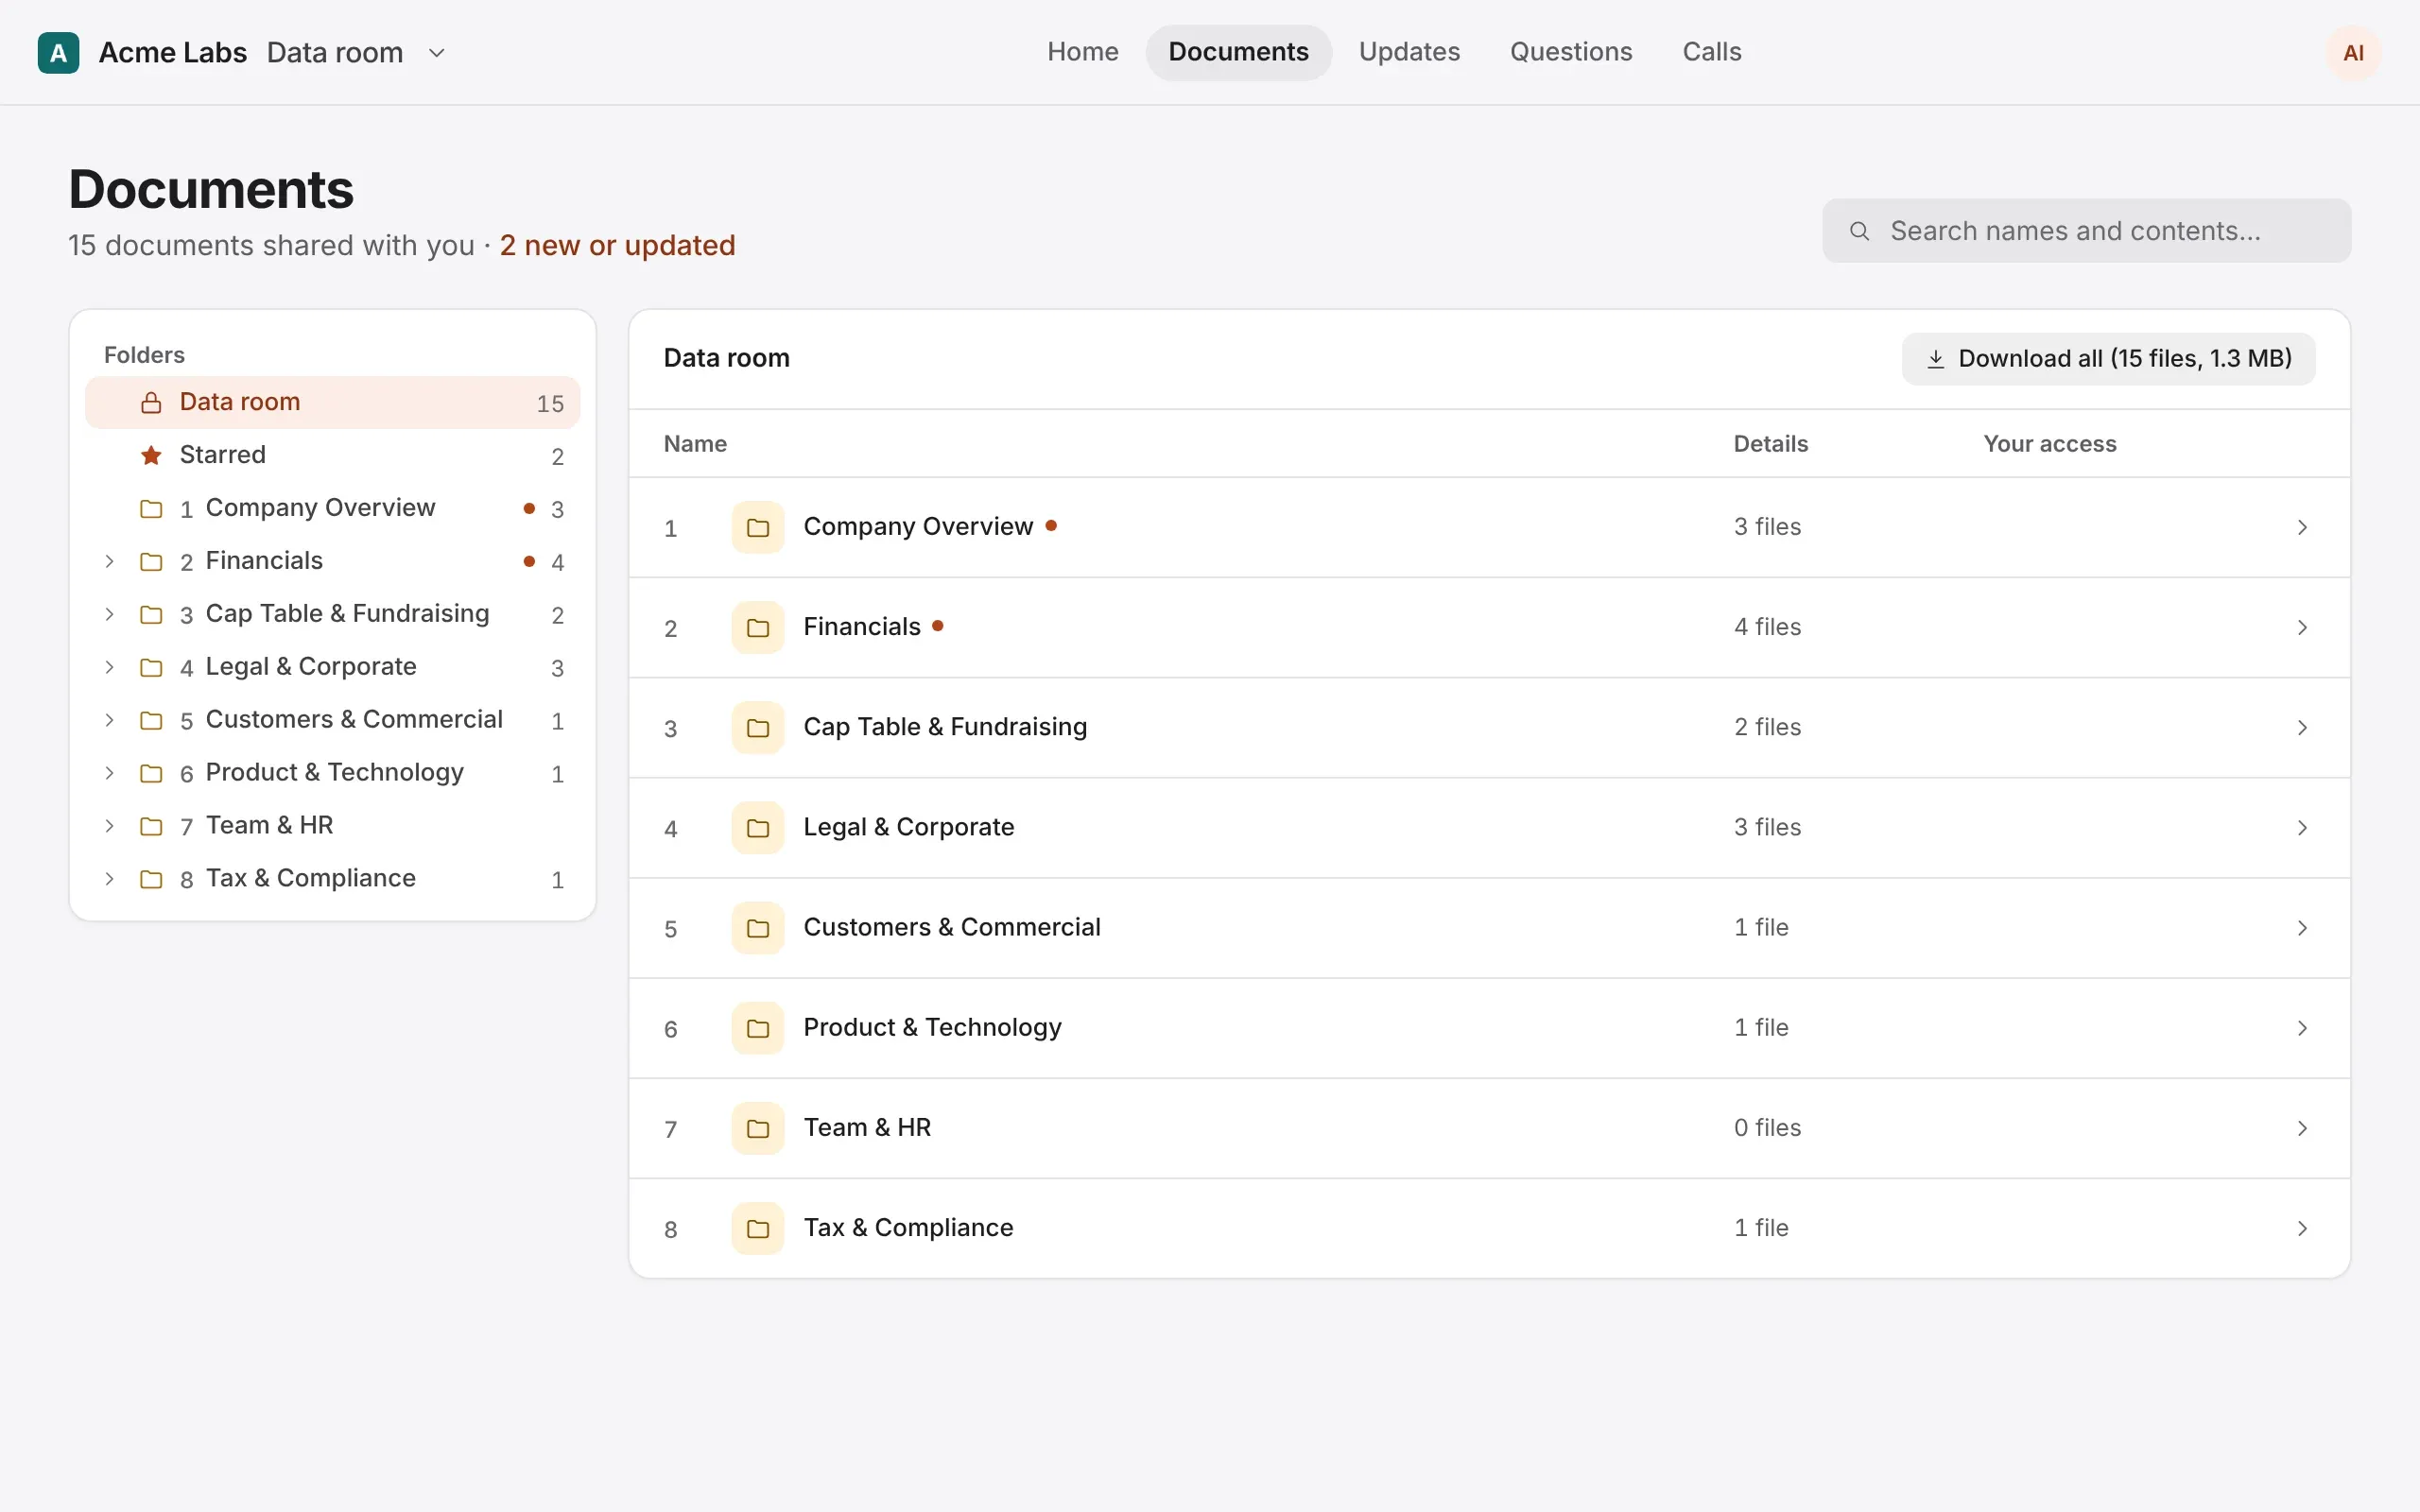The height and width of the screenshot is (1512, 2420).
Task: Click the lock icon beside Data room
Action: (151, 402)
